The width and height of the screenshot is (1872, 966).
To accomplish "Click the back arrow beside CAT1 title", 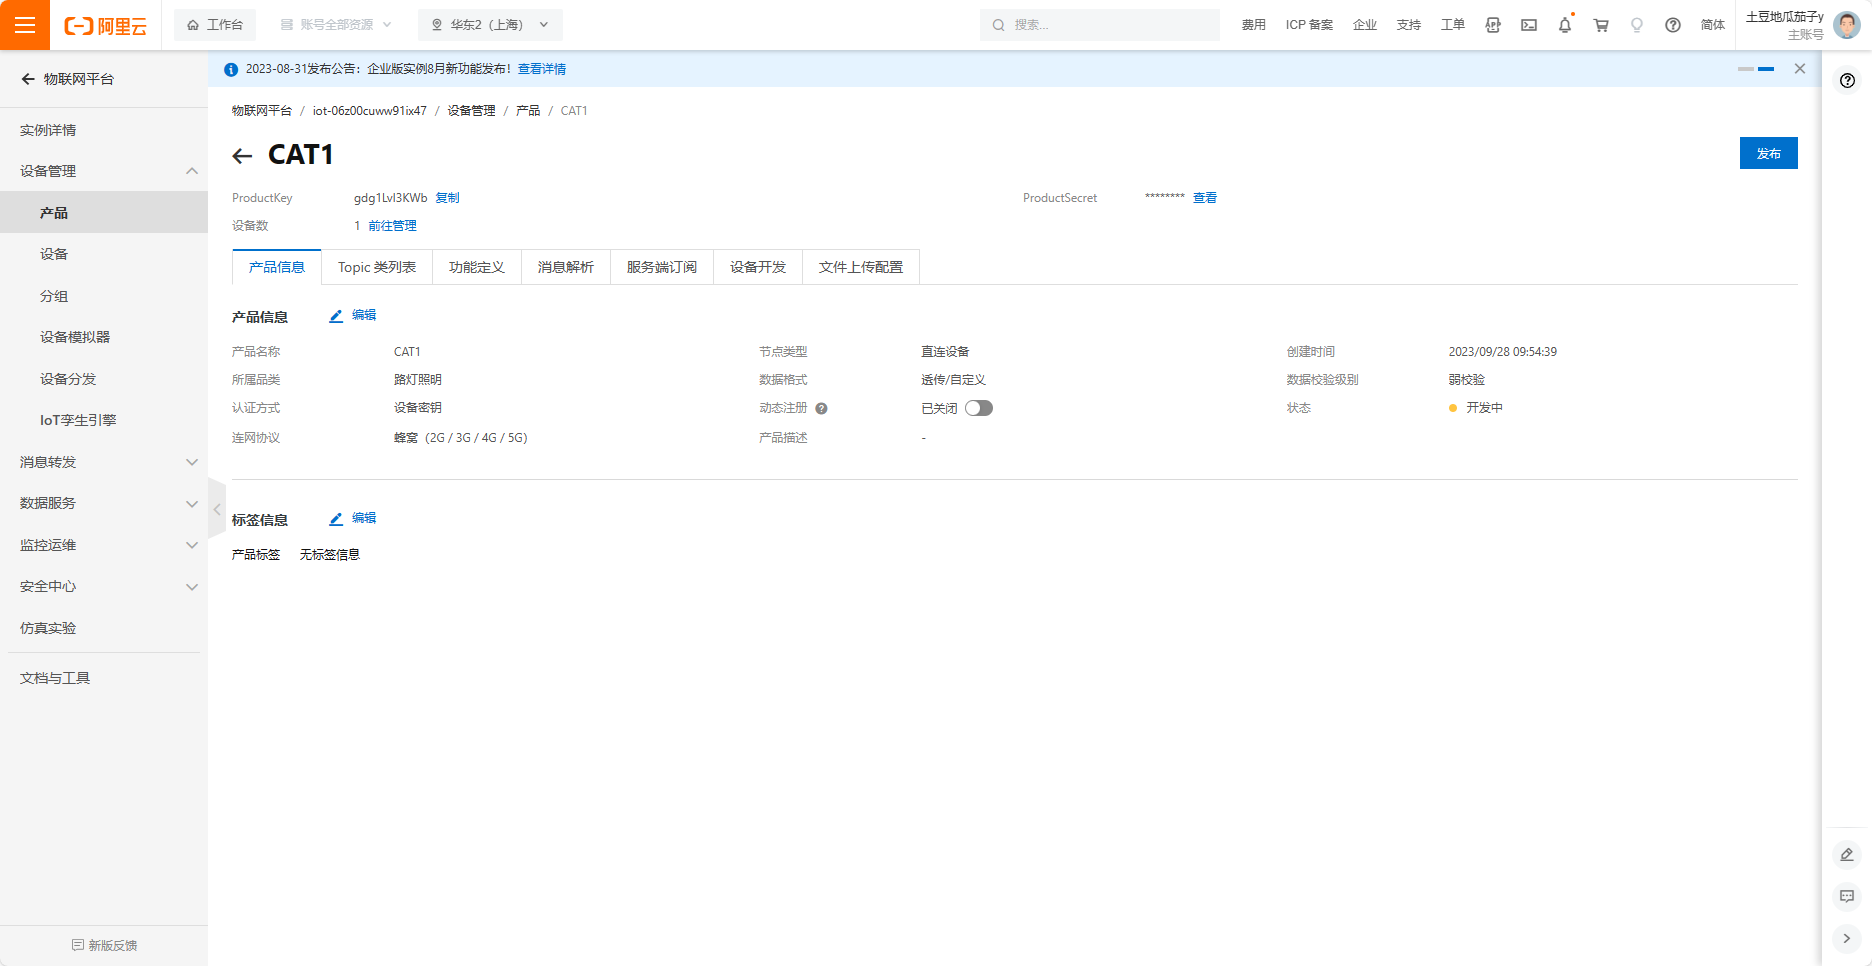I will [242, 156].
